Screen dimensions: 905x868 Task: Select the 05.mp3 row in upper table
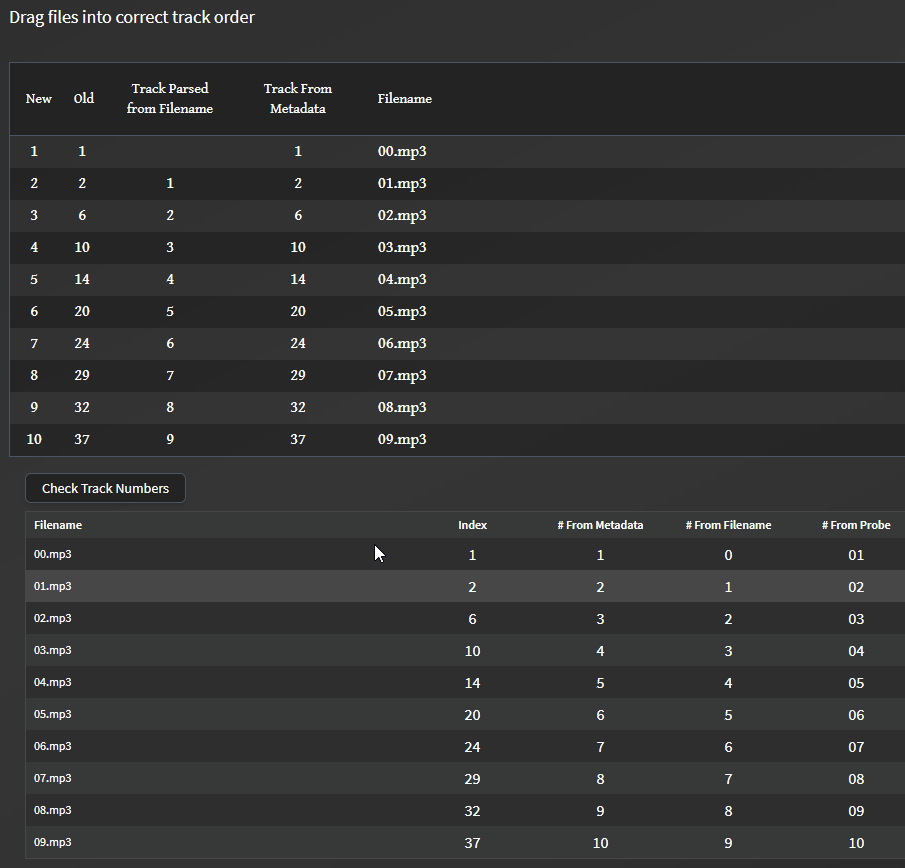coord(457,312)
